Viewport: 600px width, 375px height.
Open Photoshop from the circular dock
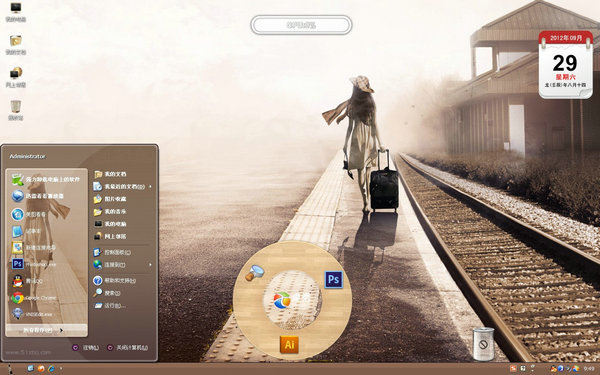click(334, 280)
